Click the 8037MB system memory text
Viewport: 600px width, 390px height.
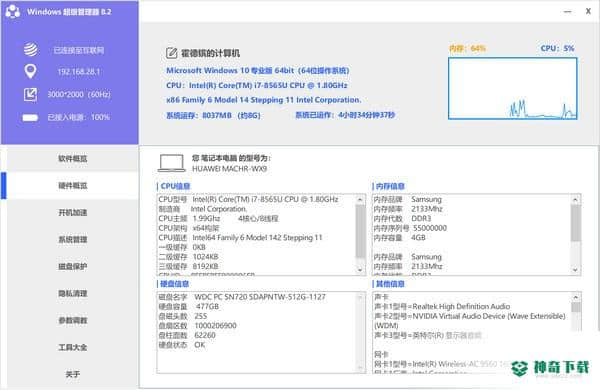point(213,115)
